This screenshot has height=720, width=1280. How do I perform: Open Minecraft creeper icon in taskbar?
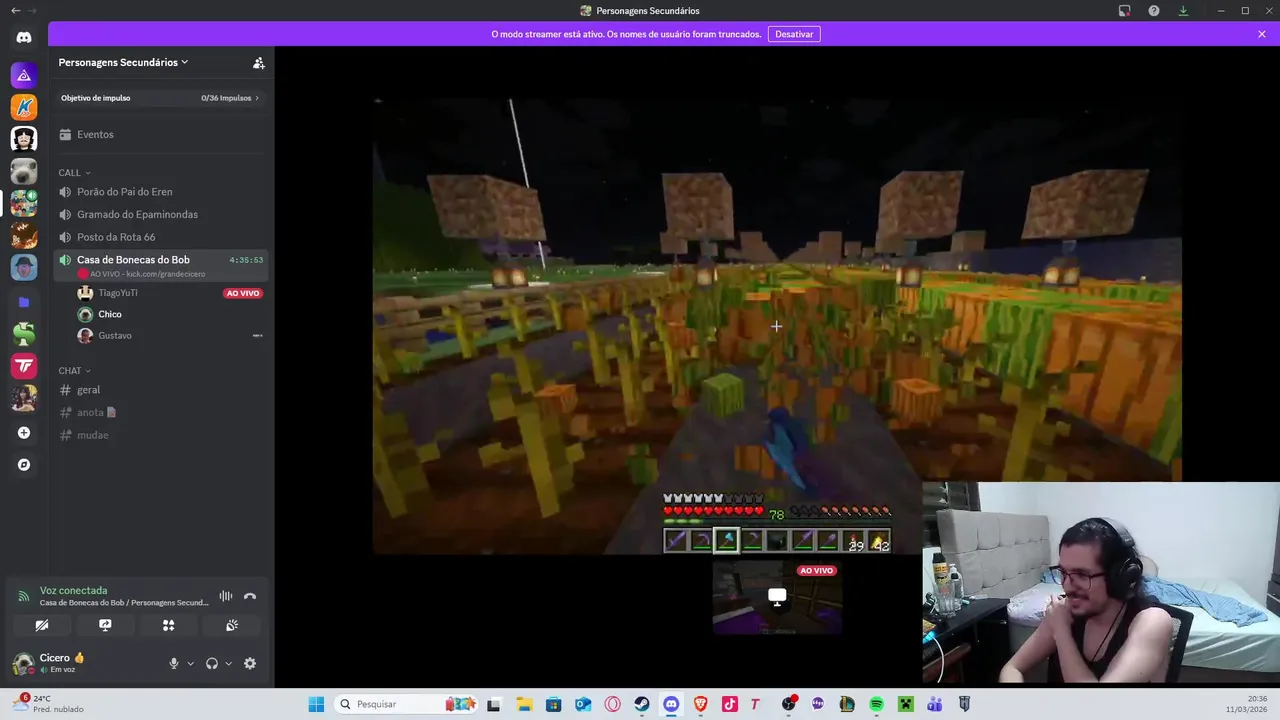(x=905, y=704)
